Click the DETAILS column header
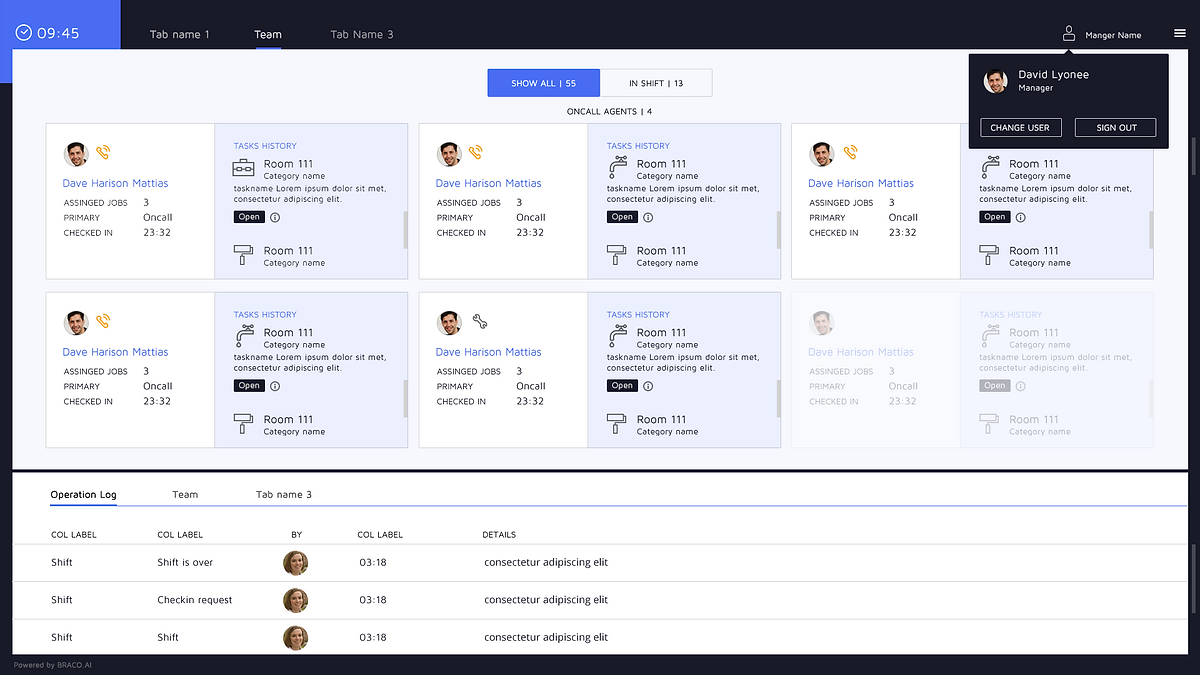 tap(499, 535)
